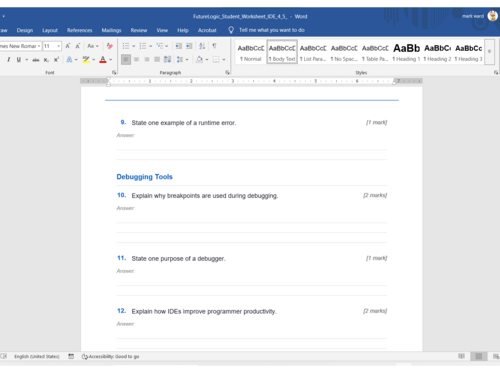This screenshot has height=375, width=500.
Task: Click English (United States) language indicator
Action: (x=37, y=356)
